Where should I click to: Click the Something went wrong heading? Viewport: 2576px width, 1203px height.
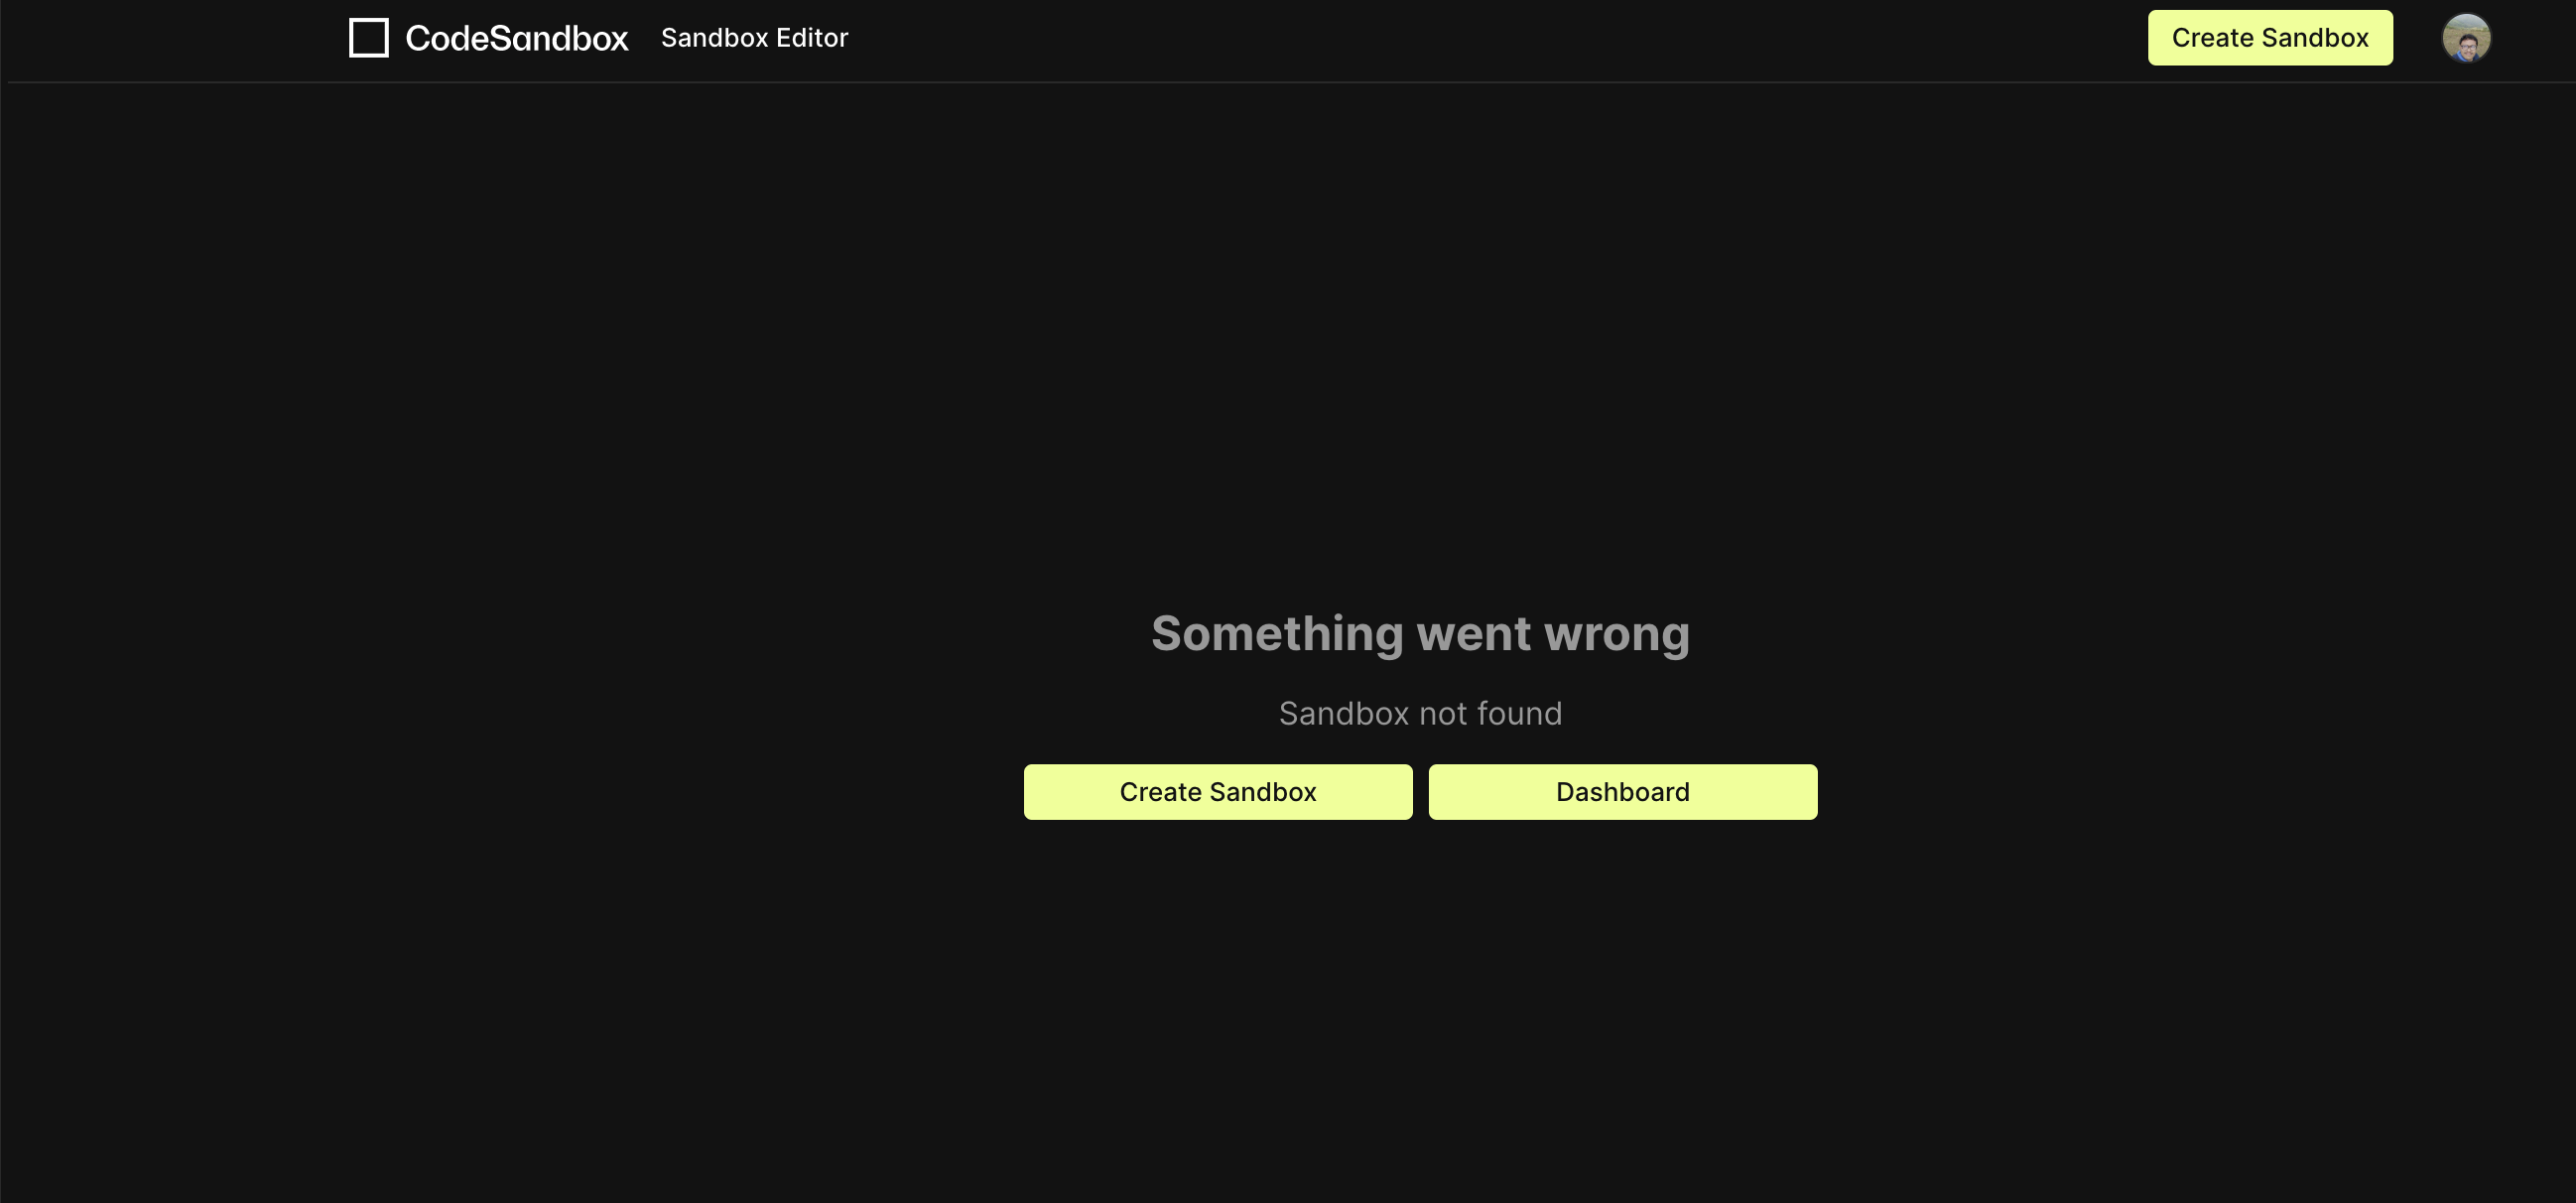(1420, 633)
